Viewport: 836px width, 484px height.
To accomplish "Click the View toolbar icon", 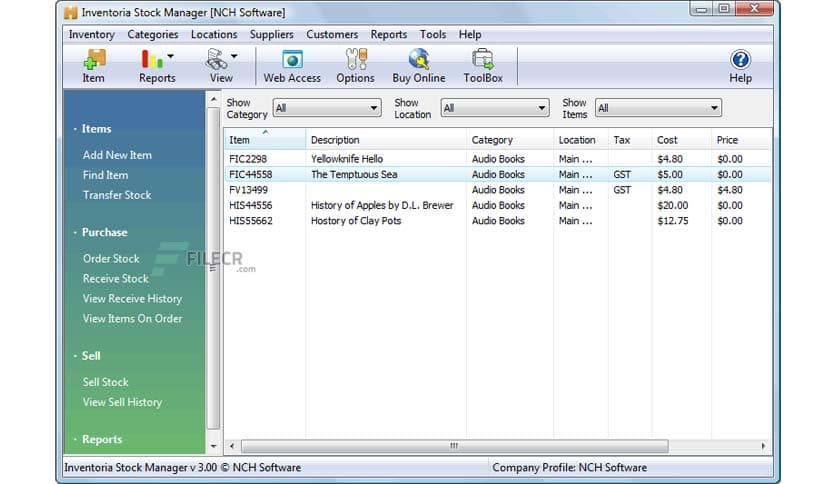I will 219,66.
